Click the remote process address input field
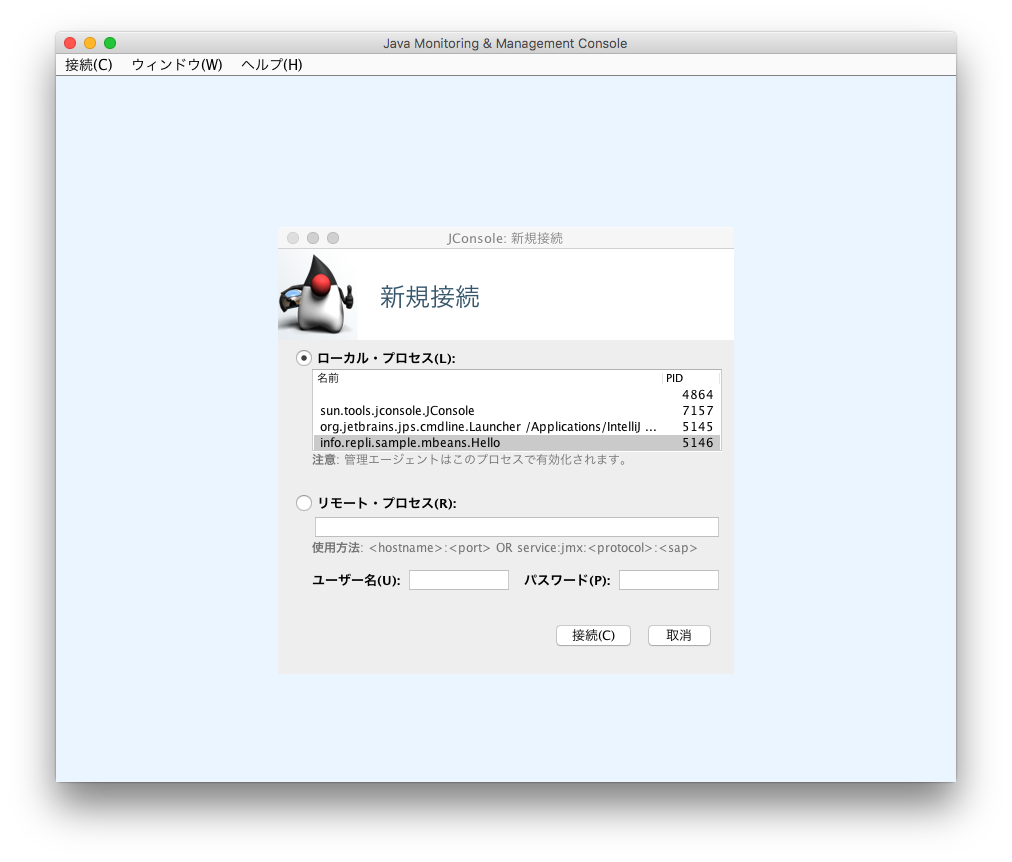This screenshot has width=1012, height=862. tap(516, 526)
